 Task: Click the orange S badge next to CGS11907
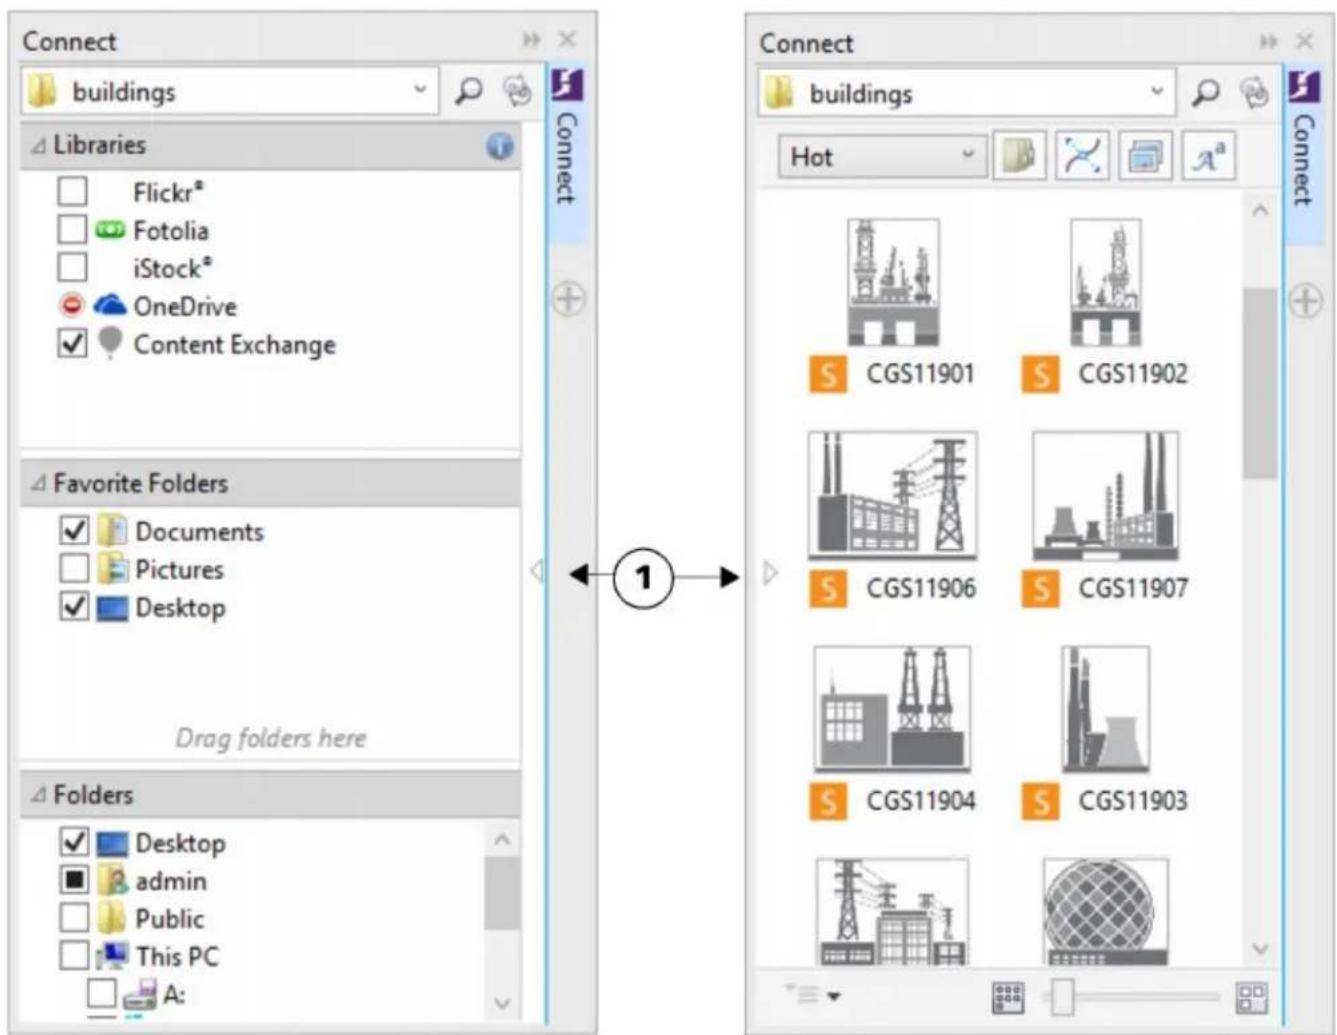[1041, 589]
